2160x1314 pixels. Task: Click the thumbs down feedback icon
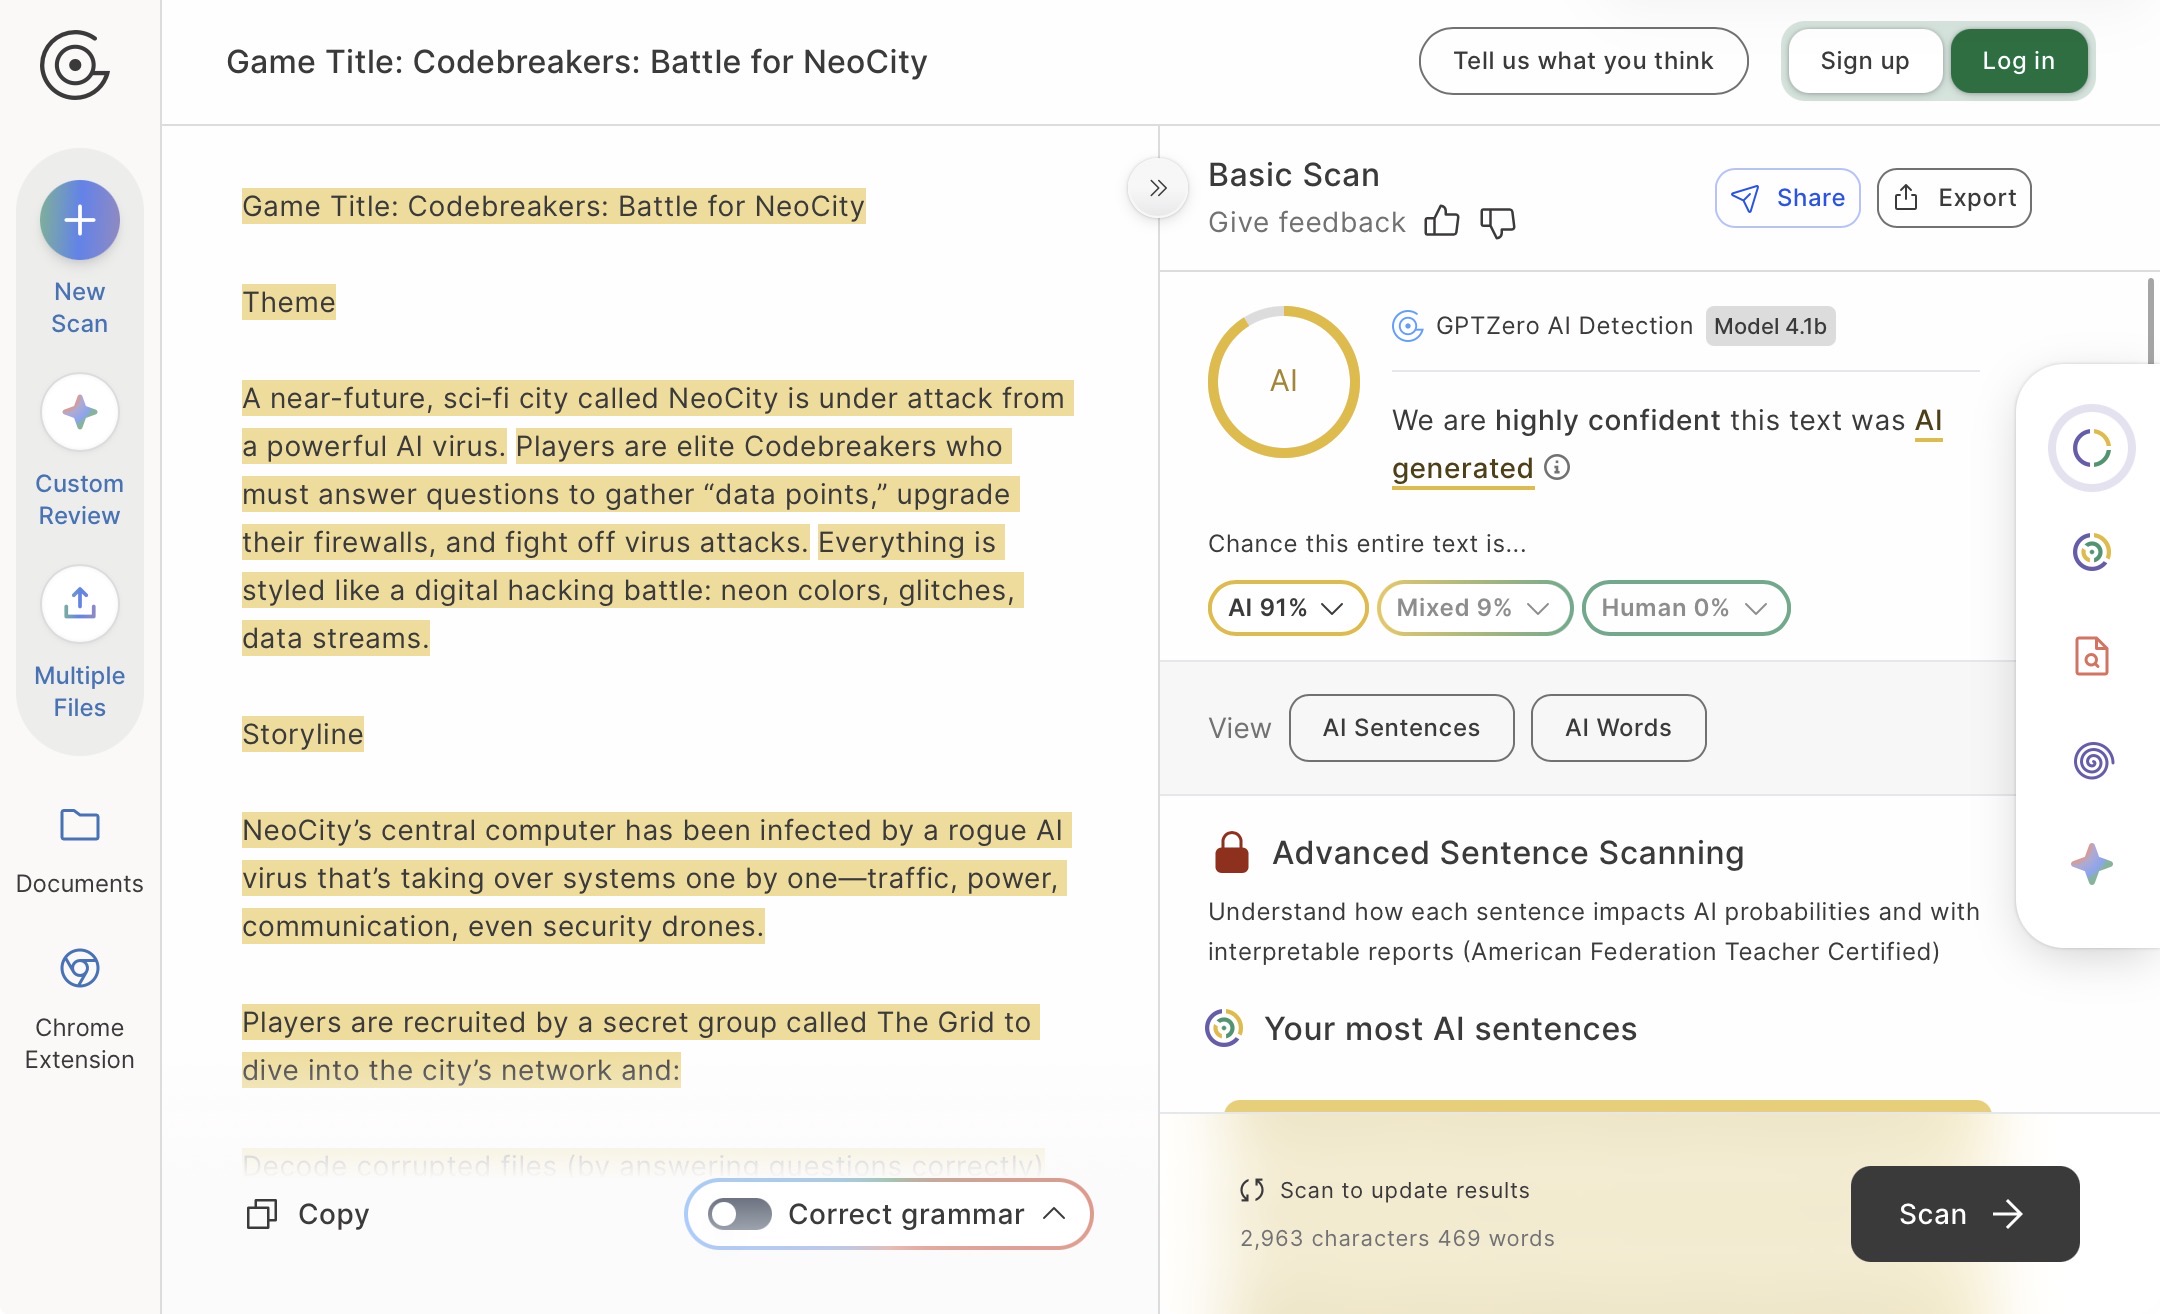1497,222
